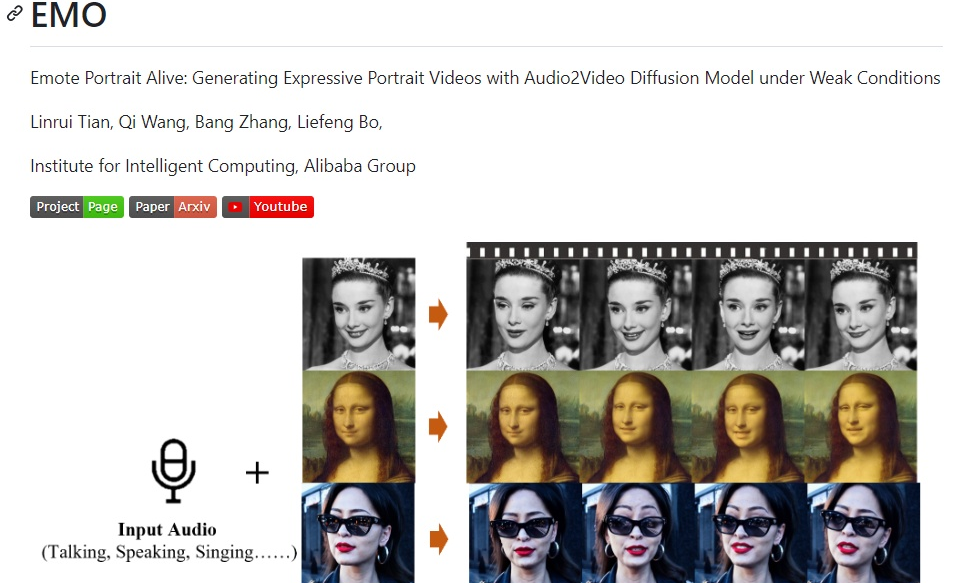Screen dimensions: 960x584
Task: Click the Input Audio label text
Action: [x=167, y=530]
